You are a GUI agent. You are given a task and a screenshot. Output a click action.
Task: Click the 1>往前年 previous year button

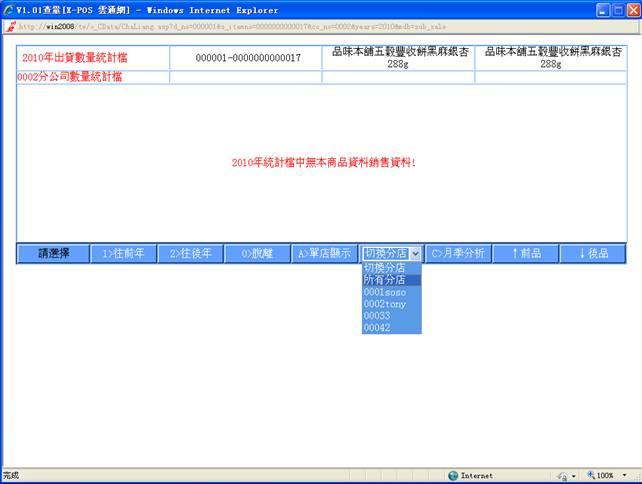pyautogui.click(x=124, y=254)
